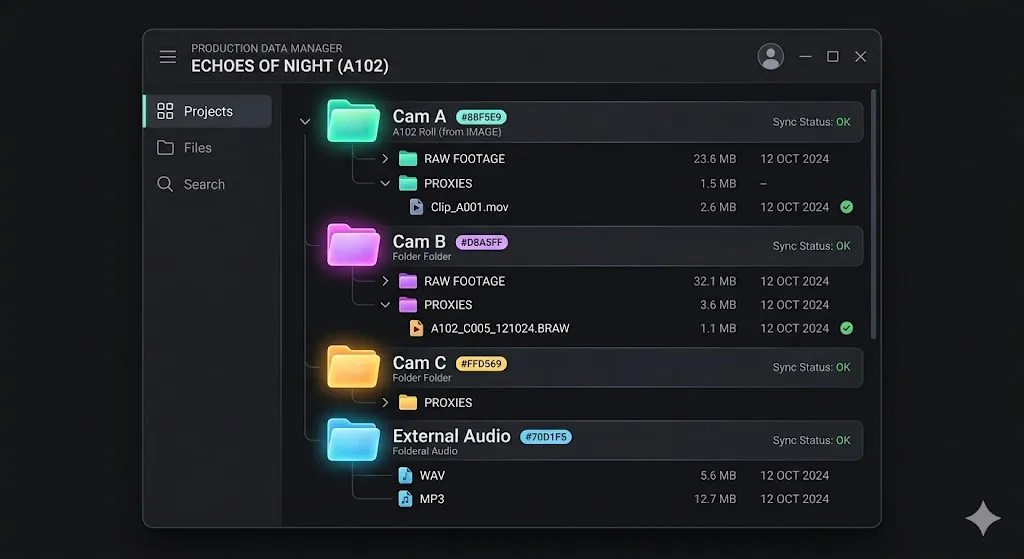Click the Search magnifier icon in sidebar
This screenshot has width=1024, height=559.
pyautogui.click(x=165, y=184)
